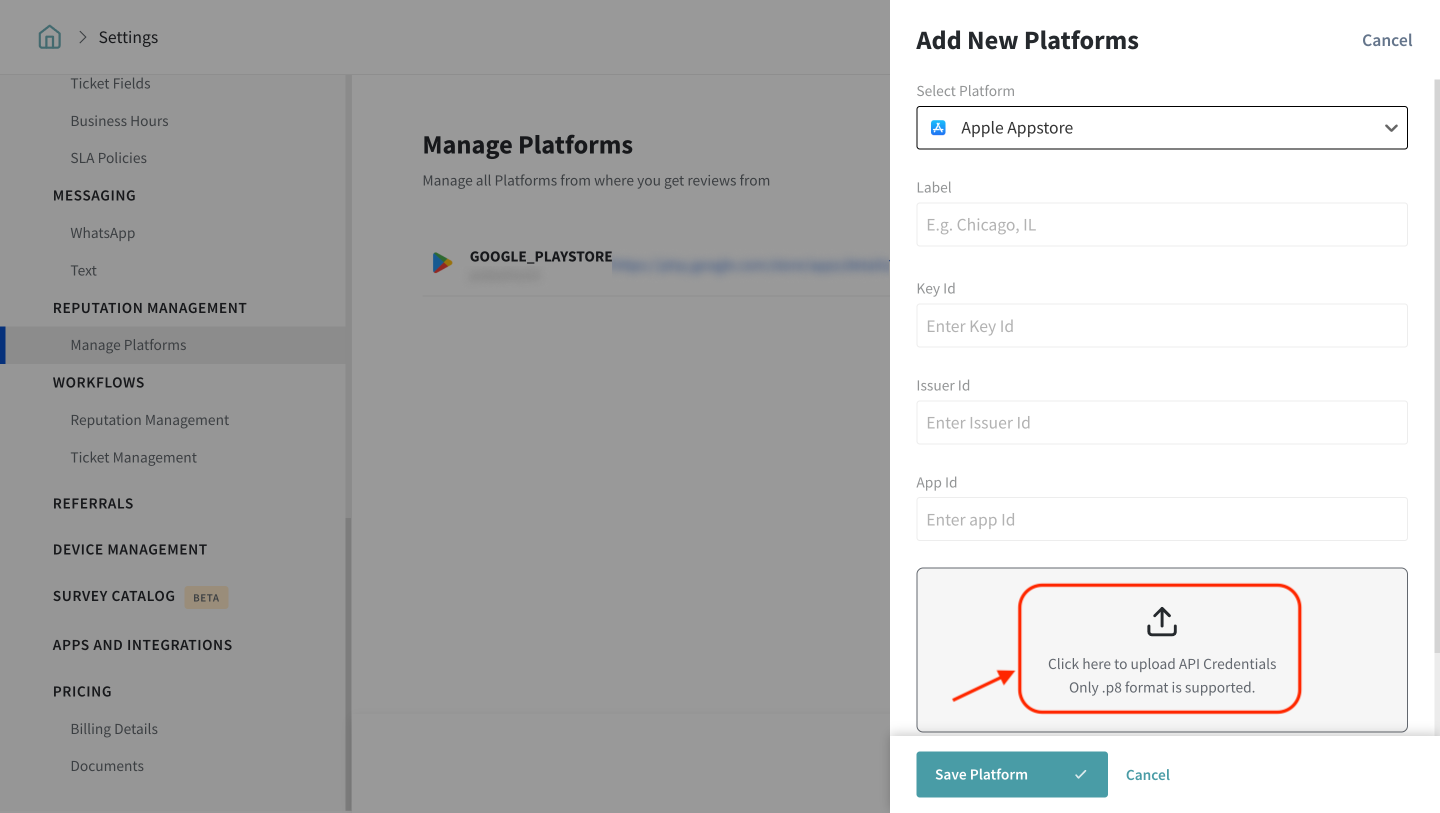Click the home icon in breadcrumb
The width and height of the screenshot is (1440, 813).
(x=49, y=38)
